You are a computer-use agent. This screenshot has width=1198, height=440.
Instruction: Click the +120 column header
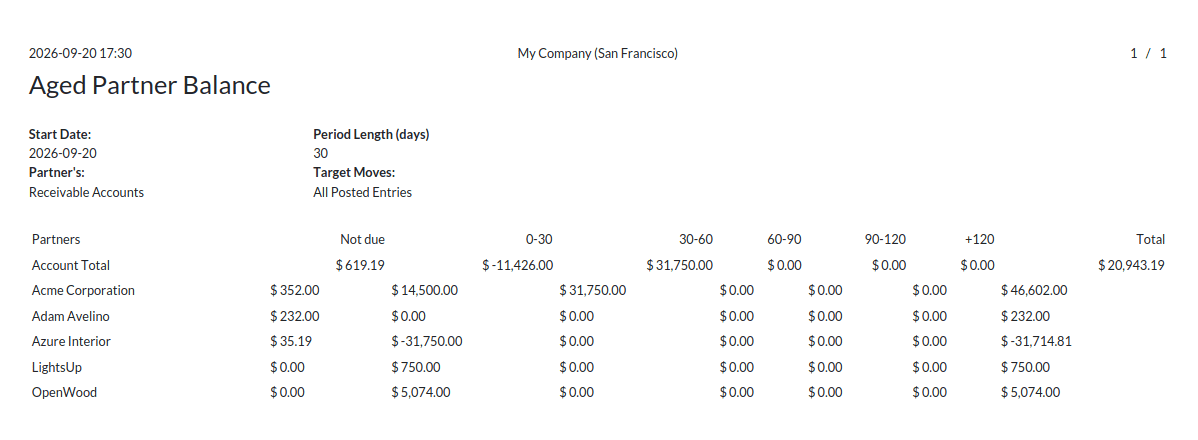coord(979,239)
